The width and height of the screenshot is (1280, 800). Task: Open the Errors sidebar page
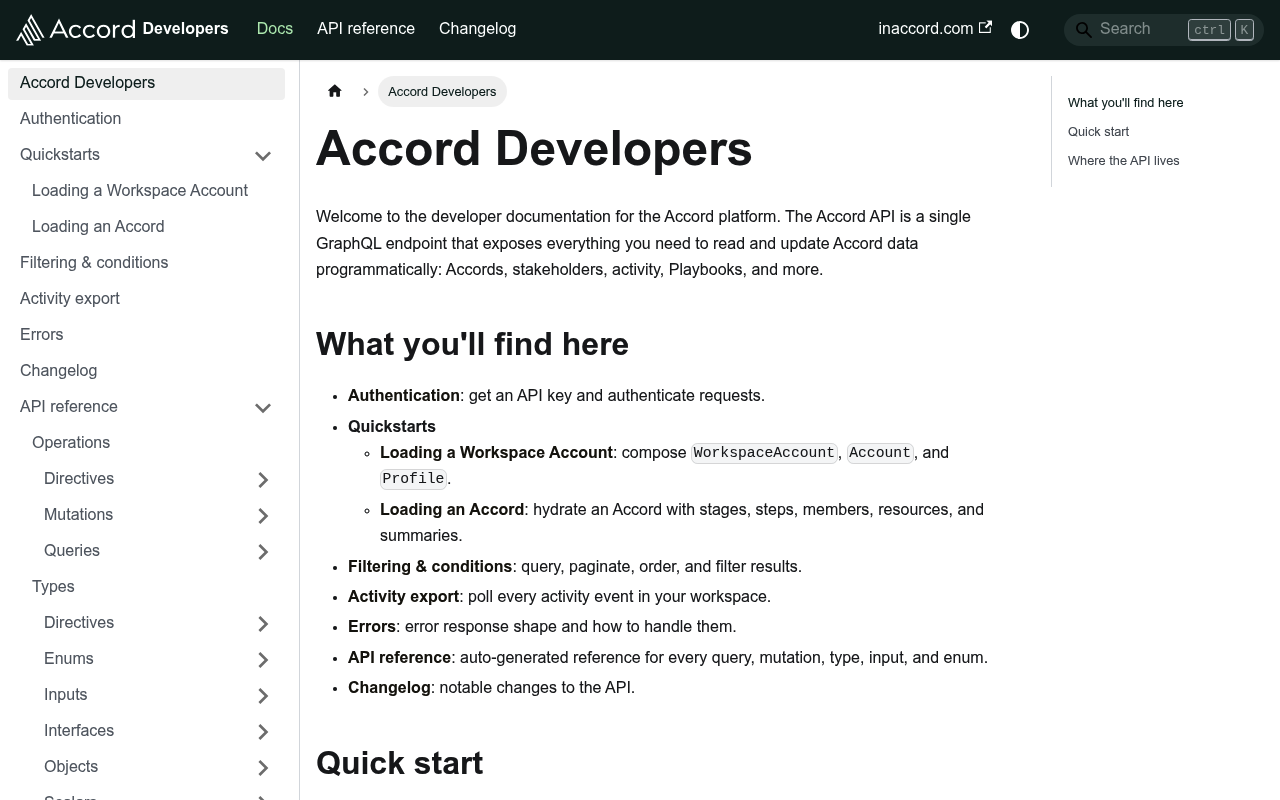[x=146, y=335]
